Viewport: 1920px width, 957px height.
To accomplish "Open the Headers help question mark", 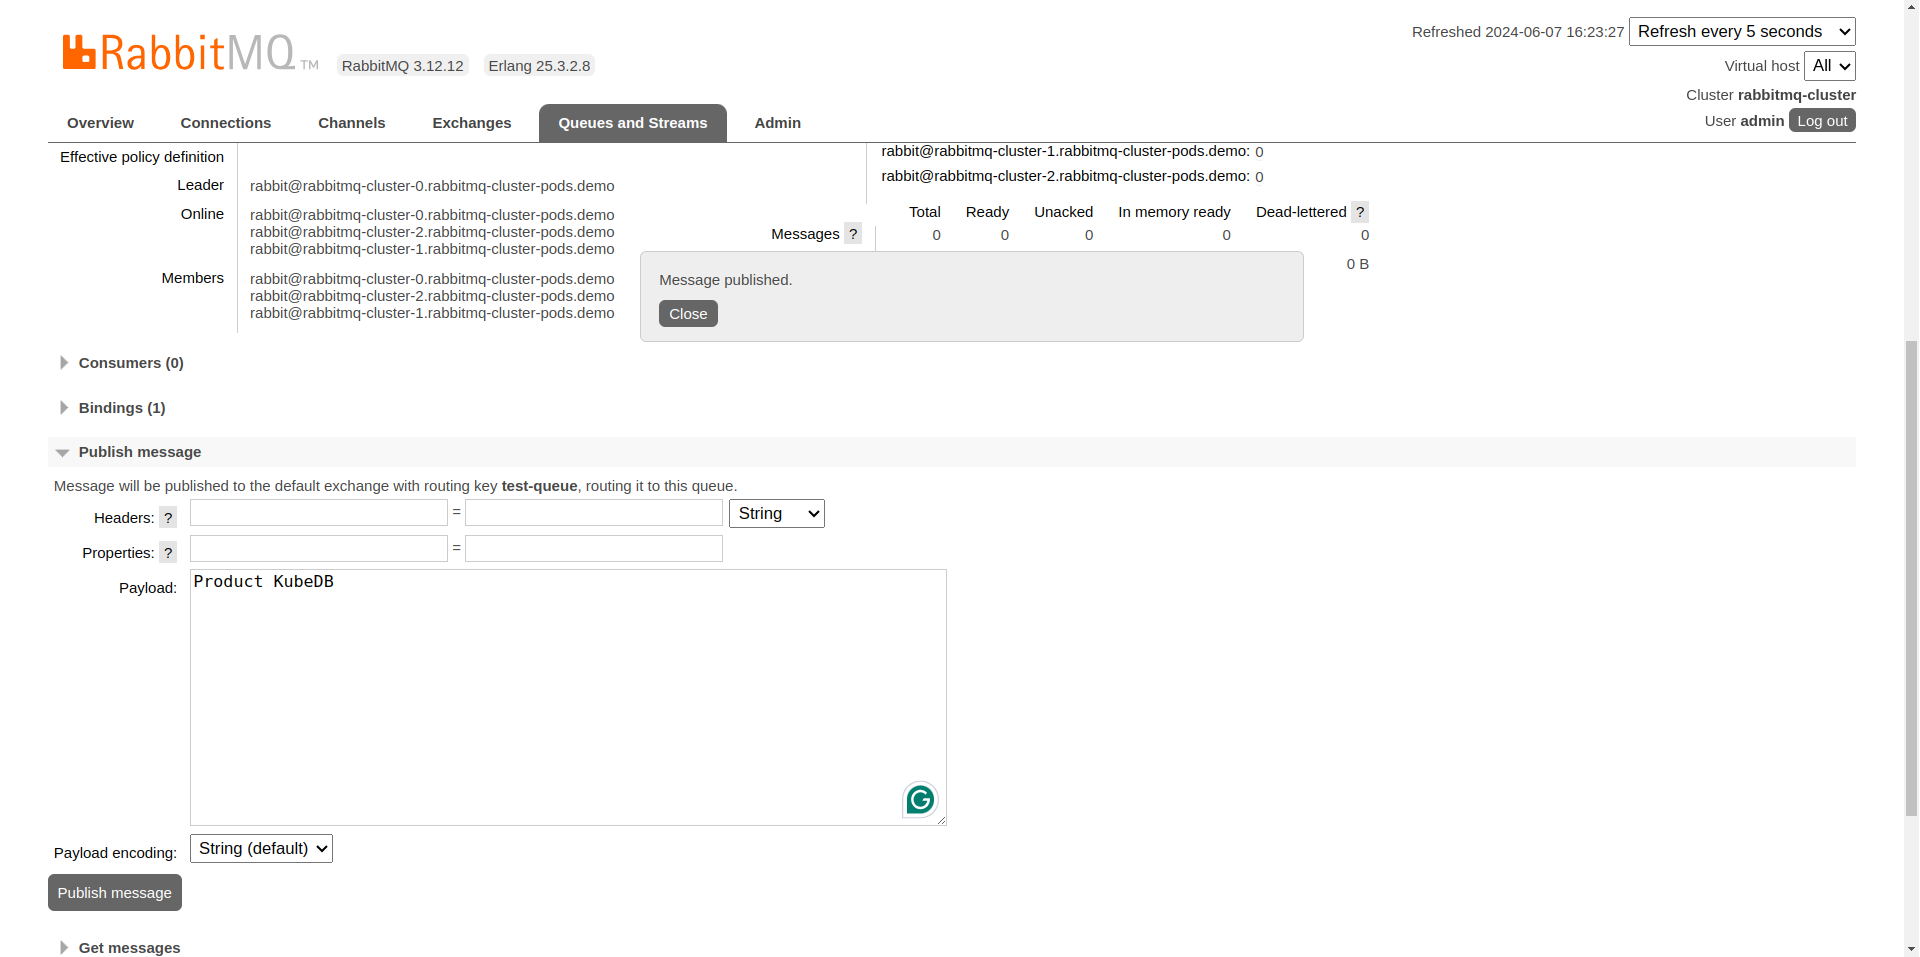I will pyautogui.click(x=168, y=518).
